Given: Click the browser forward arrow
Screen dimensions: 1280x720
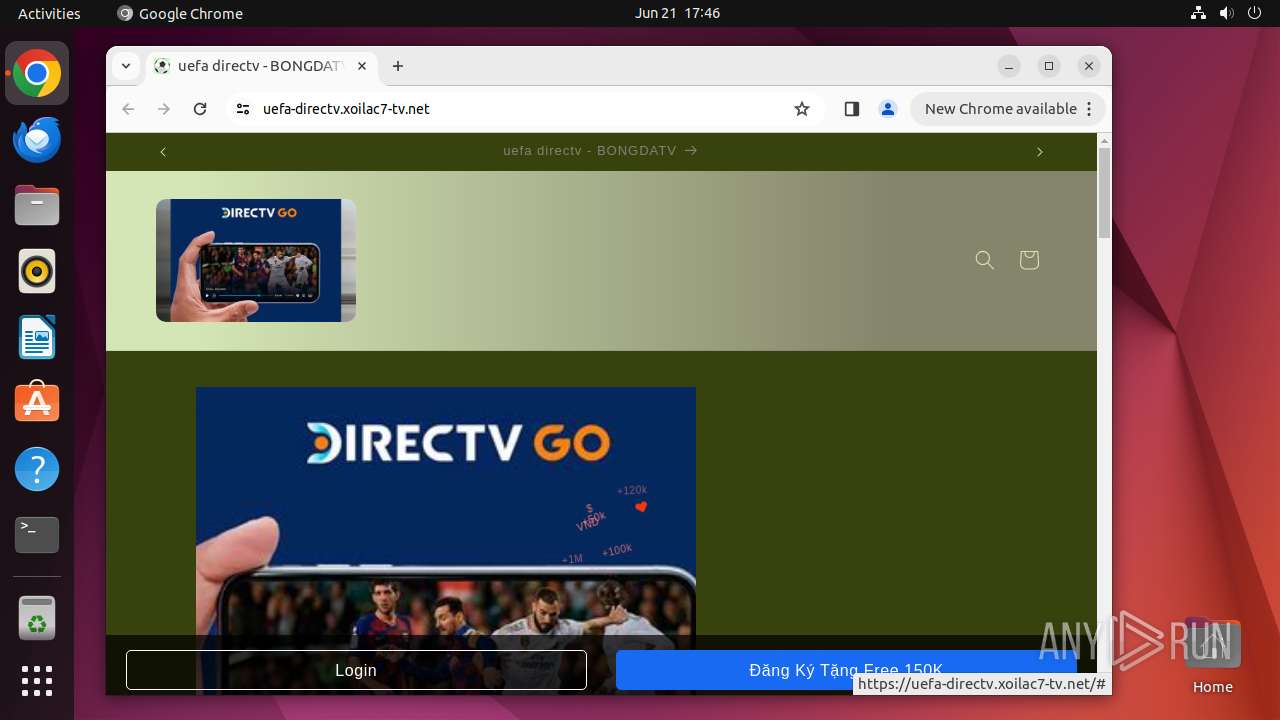Looking at the screenshot, I should [x=164, y=109].
